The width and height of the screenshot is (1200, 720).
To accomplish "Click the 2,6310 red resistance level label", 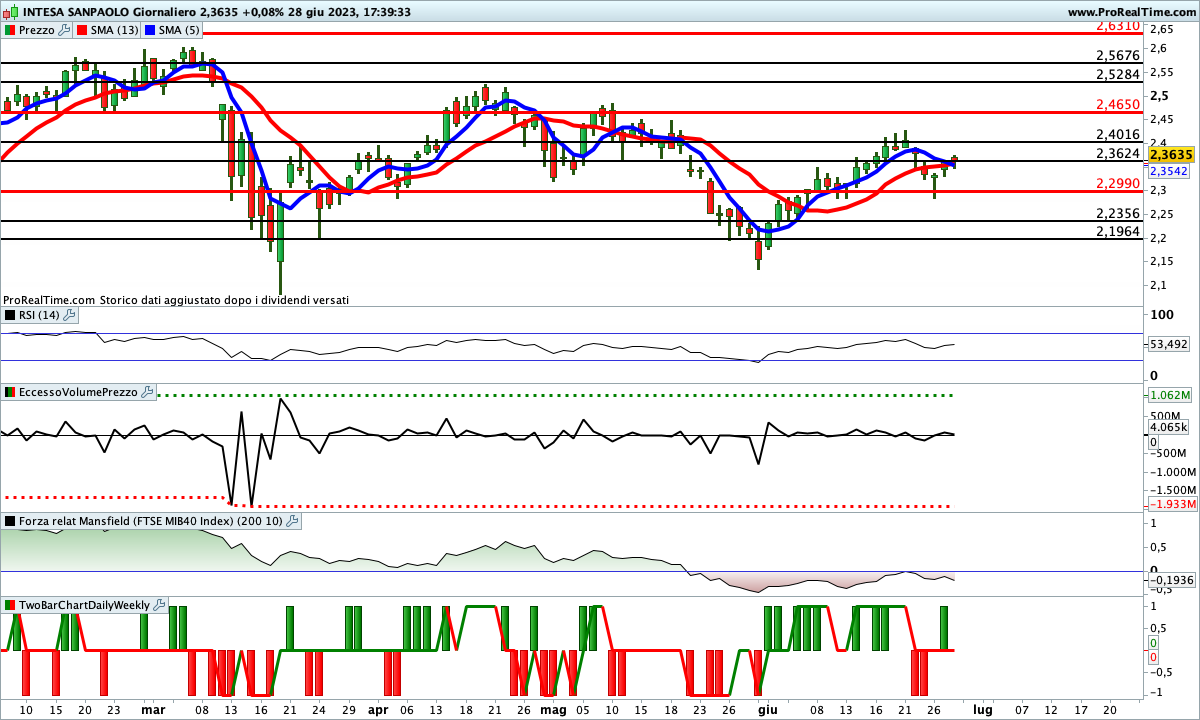I will pos(1118,25).
